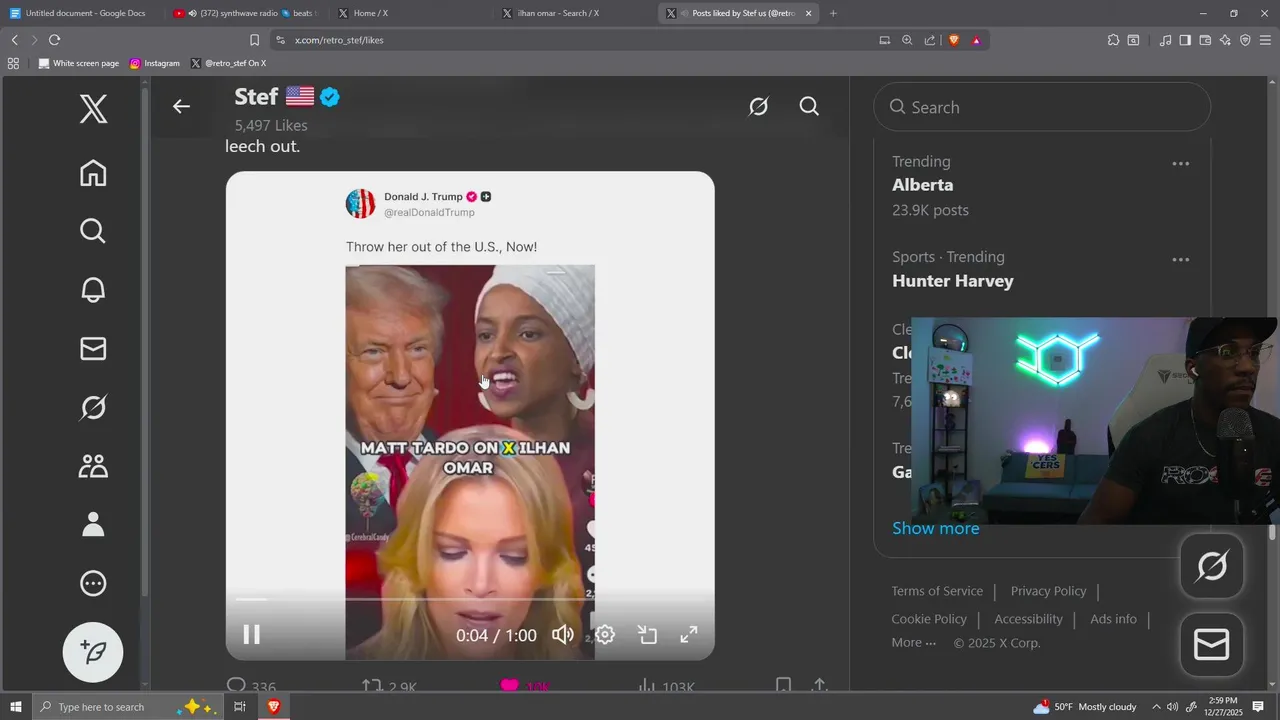1280x720 pixels.
Task: Close the Posts liked by Stef tab
Action: 809,13
